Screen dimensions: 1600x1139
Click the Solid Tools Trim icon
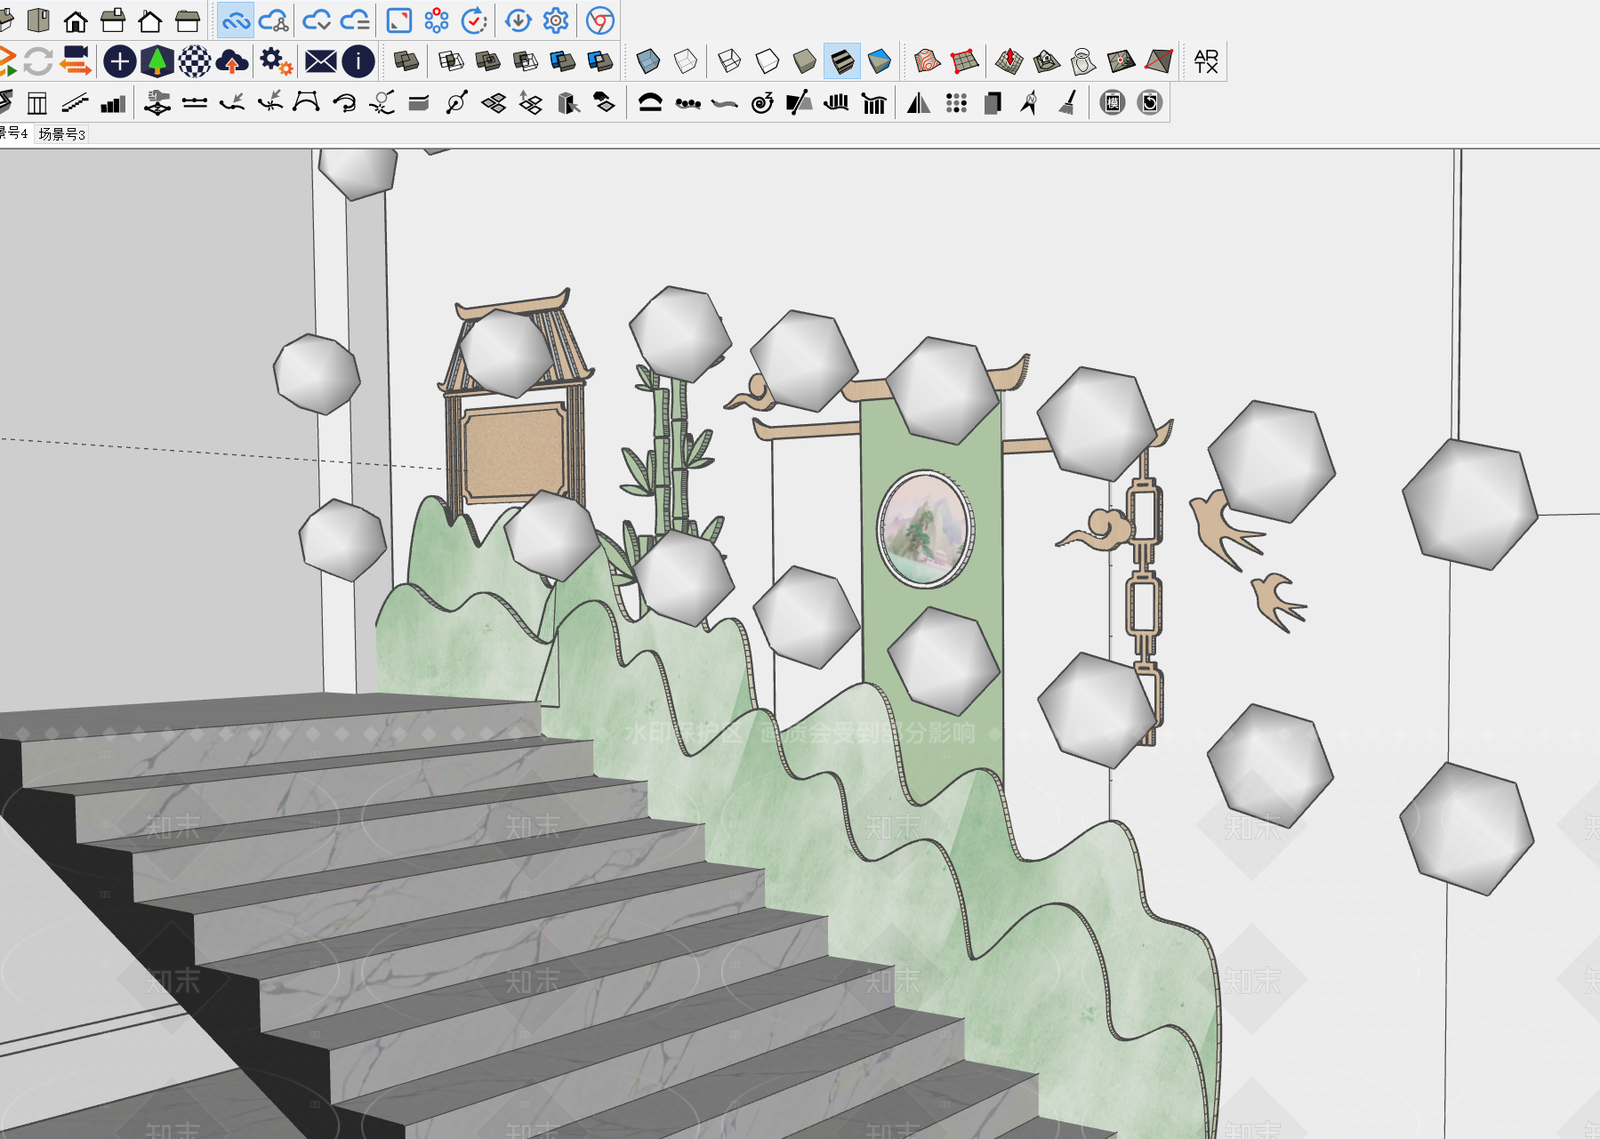(563, 61)
